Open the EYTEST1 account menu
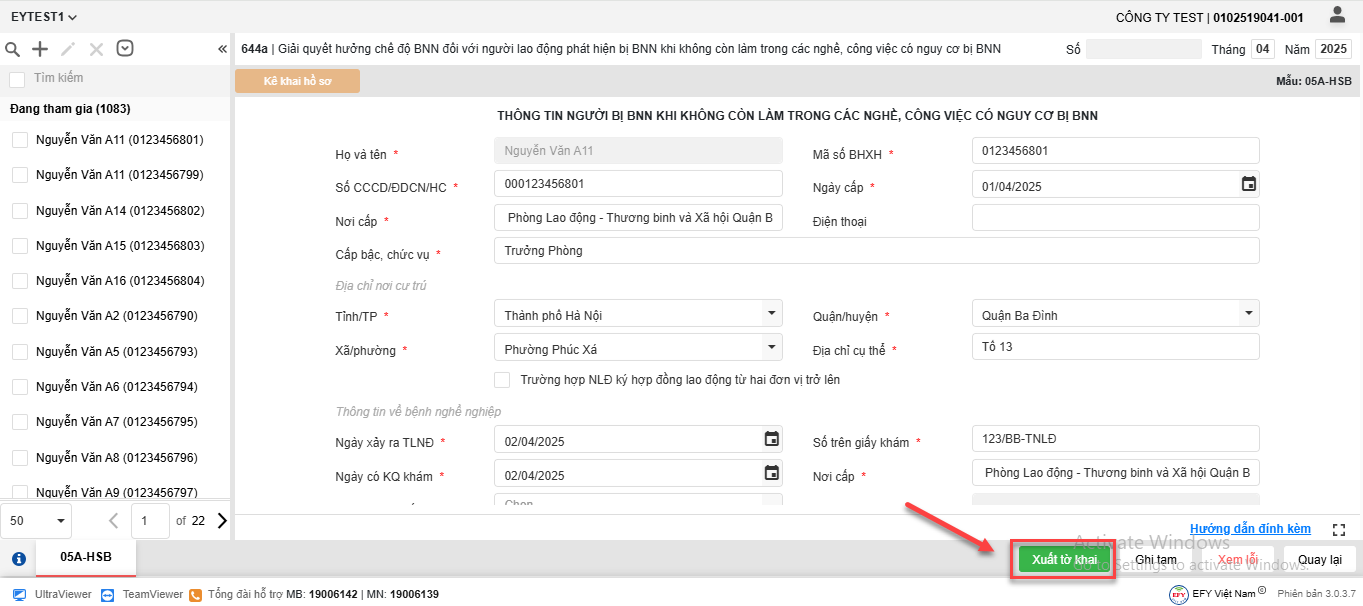This screenshot has height=606, width=1363. (x=44, y=17)
